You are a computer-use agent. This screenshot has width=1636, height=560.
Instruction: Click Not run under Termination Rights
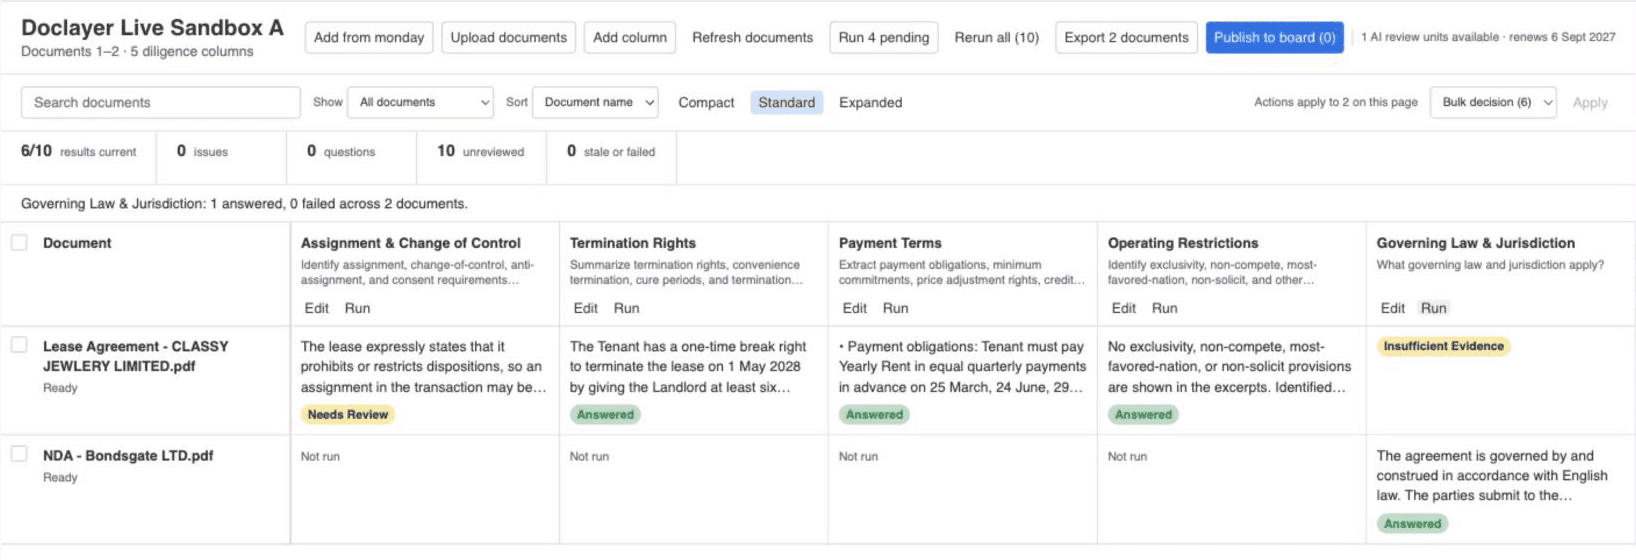(x=589, y=456)
